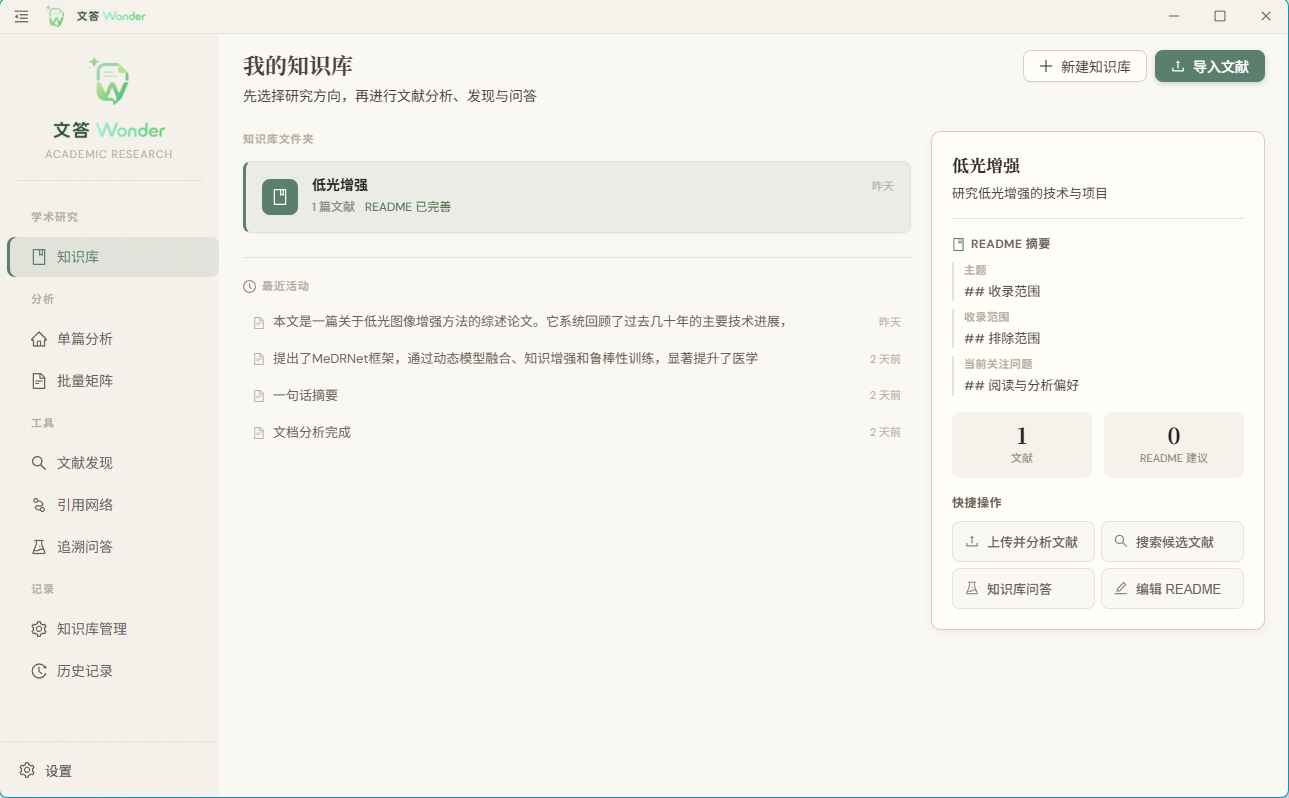Click flask icon in 知识库问答 button

click(x=972, y=589)
